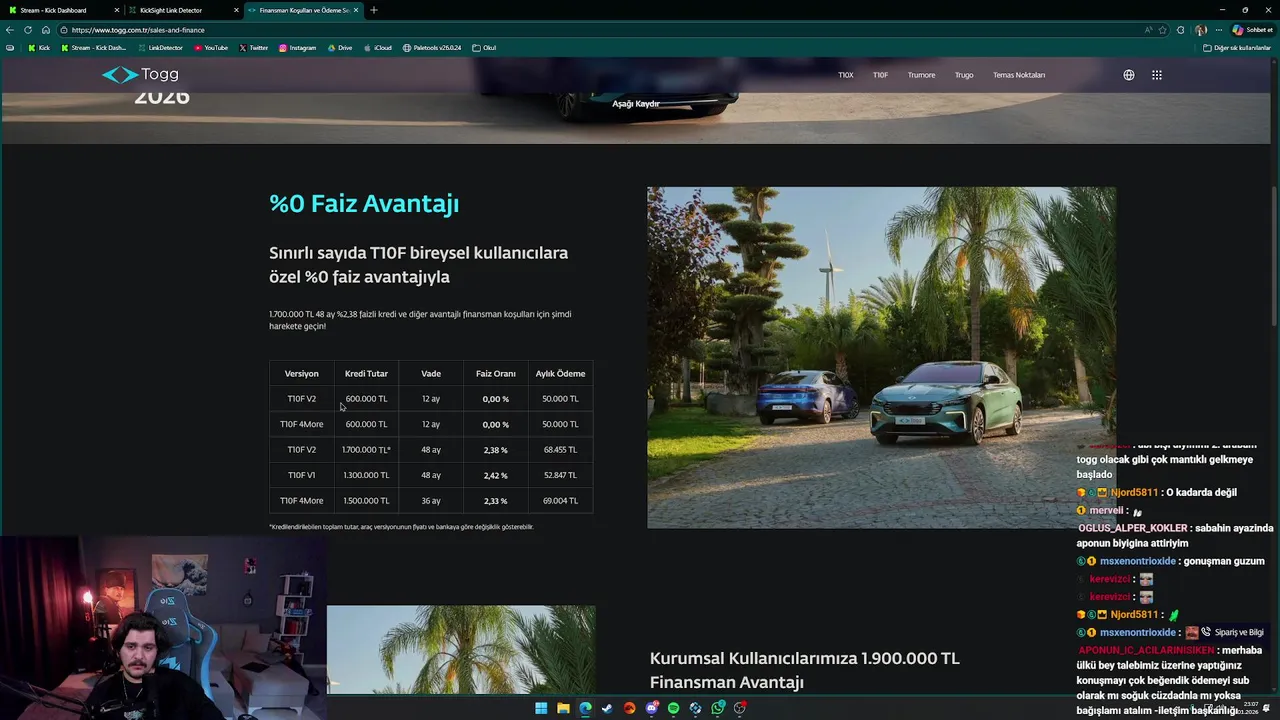Screen dimensions: 1280x720
Task: Click the page vertical scrollbar
Action: click(x=1275, y=255)
